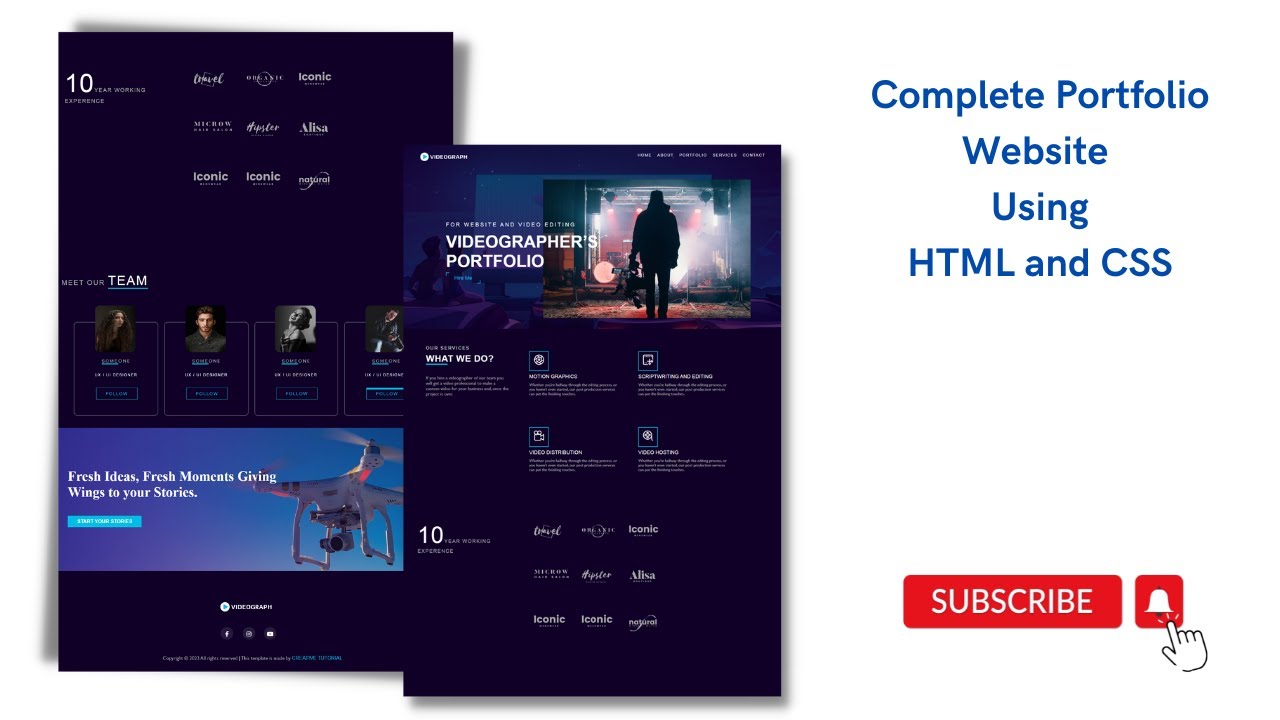Click the facebook icon in the footer
The image size is (1280, 720).
[x=226, y=633]
